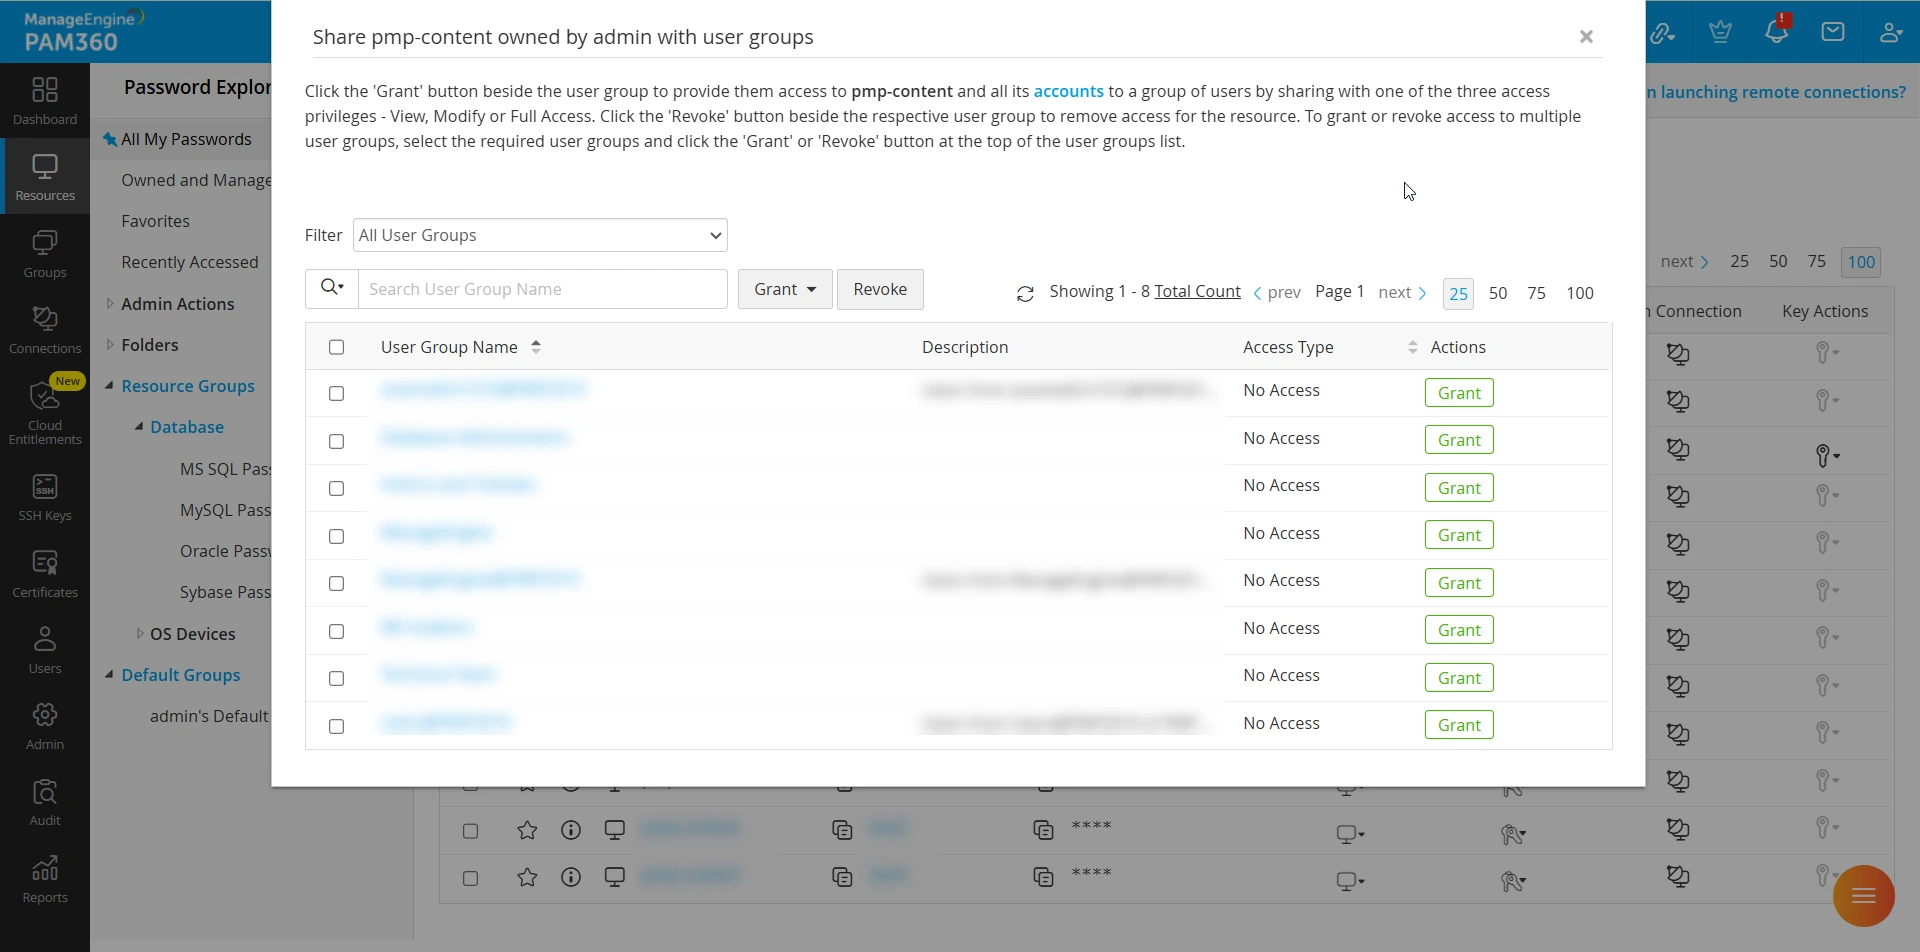
Task: Select Recently Accessed in the left menu
Action: point(190,262)
